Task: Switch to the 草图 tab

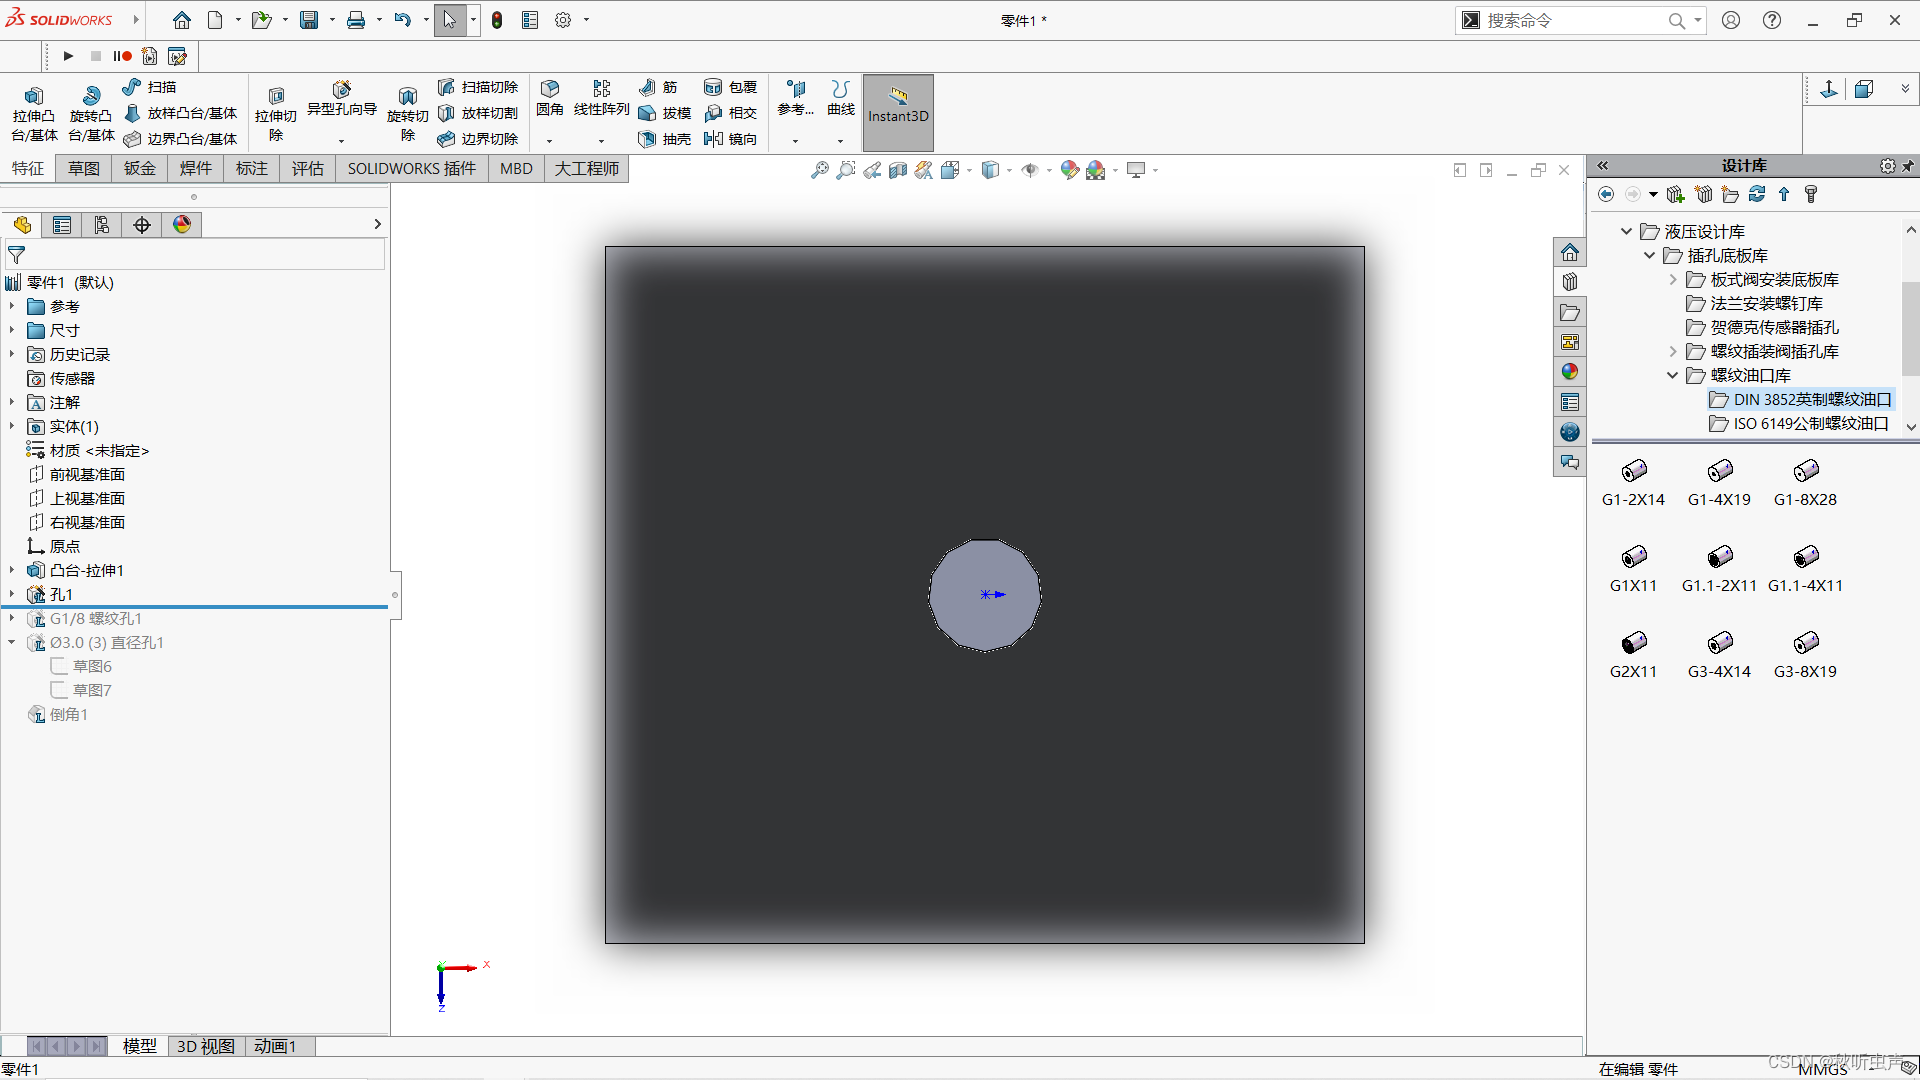Action: [x=84, y=169]
